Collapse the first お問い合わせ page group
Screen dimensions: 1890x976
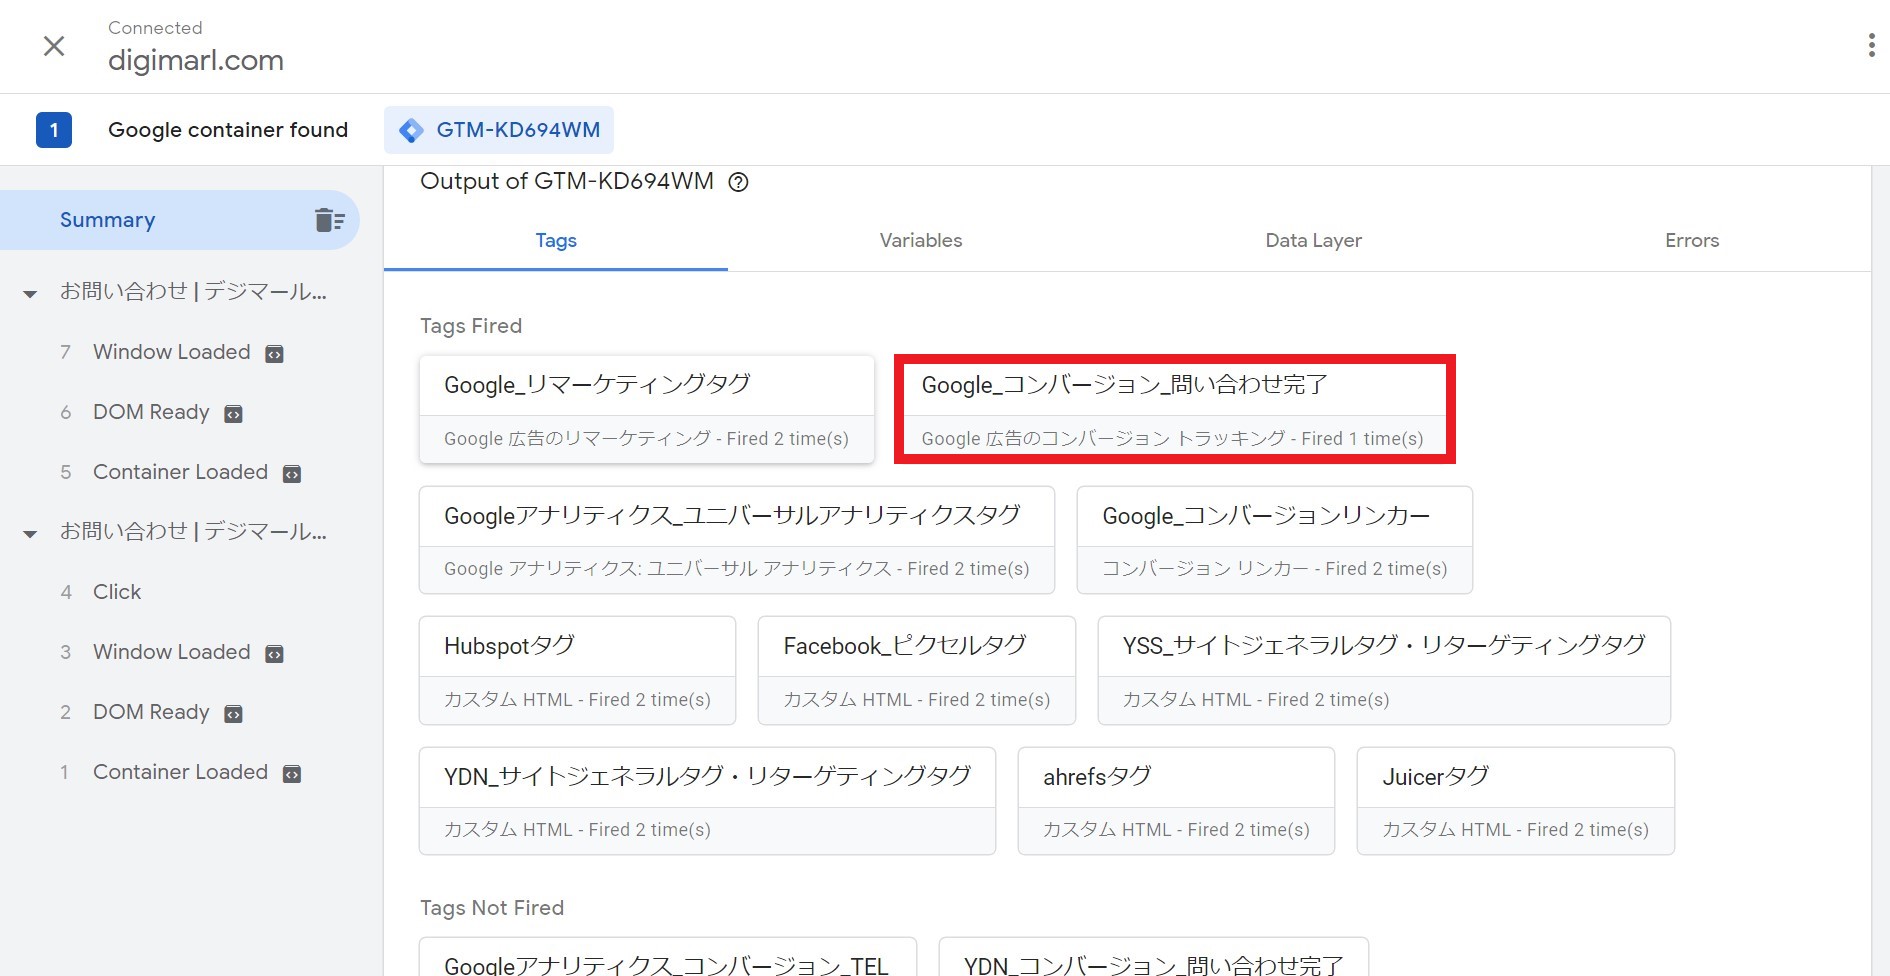pyautogui.click(x=30, y=293)
